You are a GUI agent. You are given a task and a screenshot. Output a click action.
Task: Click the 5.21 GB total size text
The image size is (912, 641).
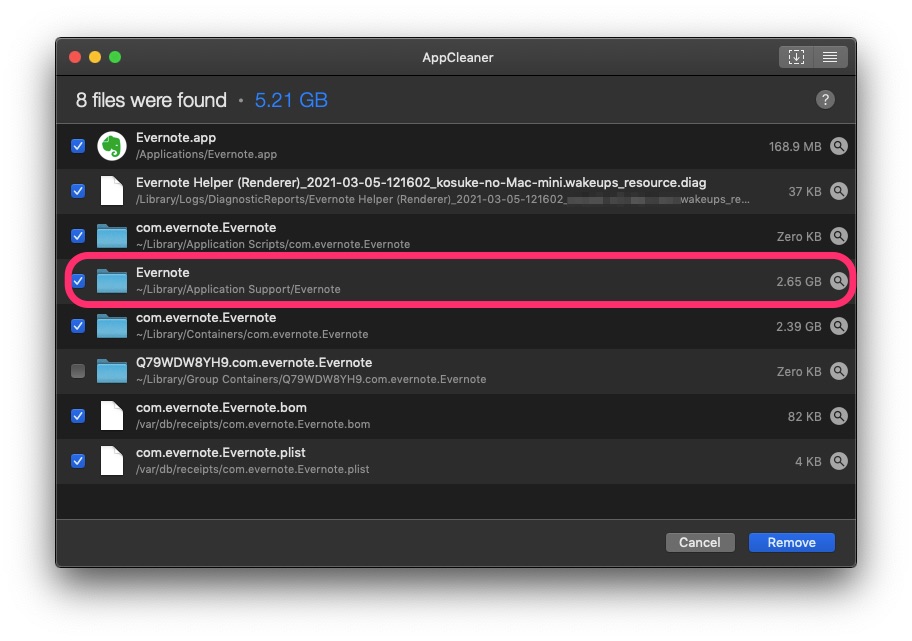point(291,100)
